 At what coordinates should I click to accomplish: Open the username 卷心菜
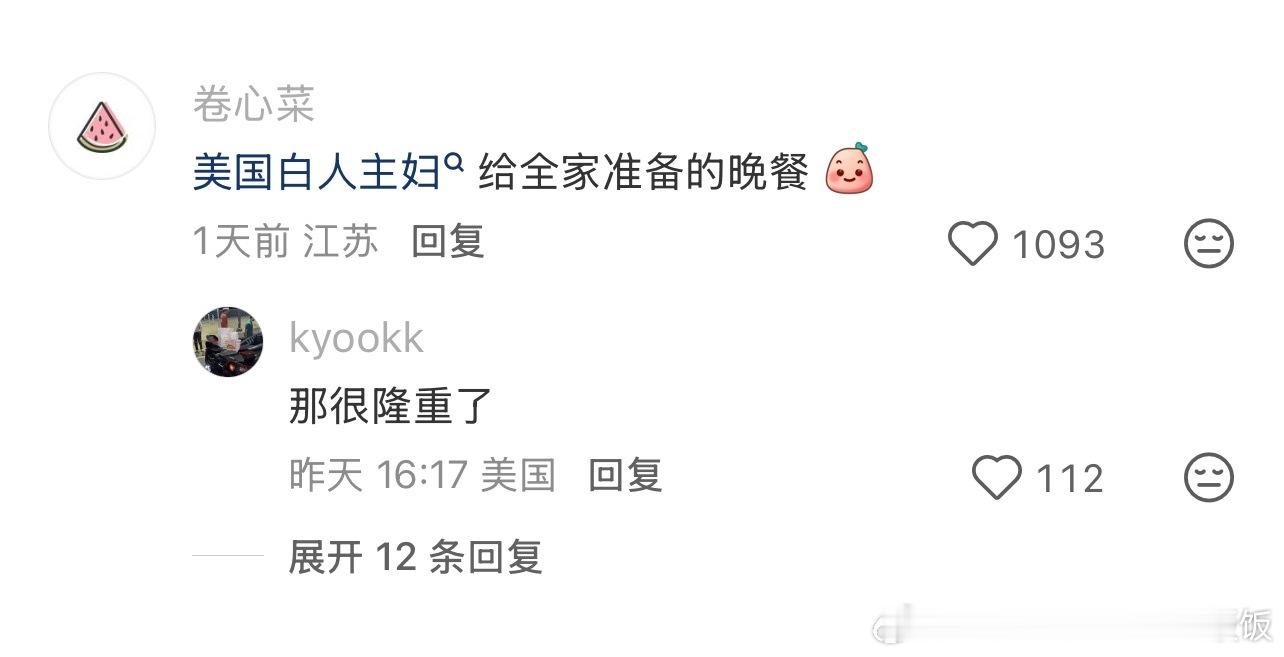pos(254,104)
